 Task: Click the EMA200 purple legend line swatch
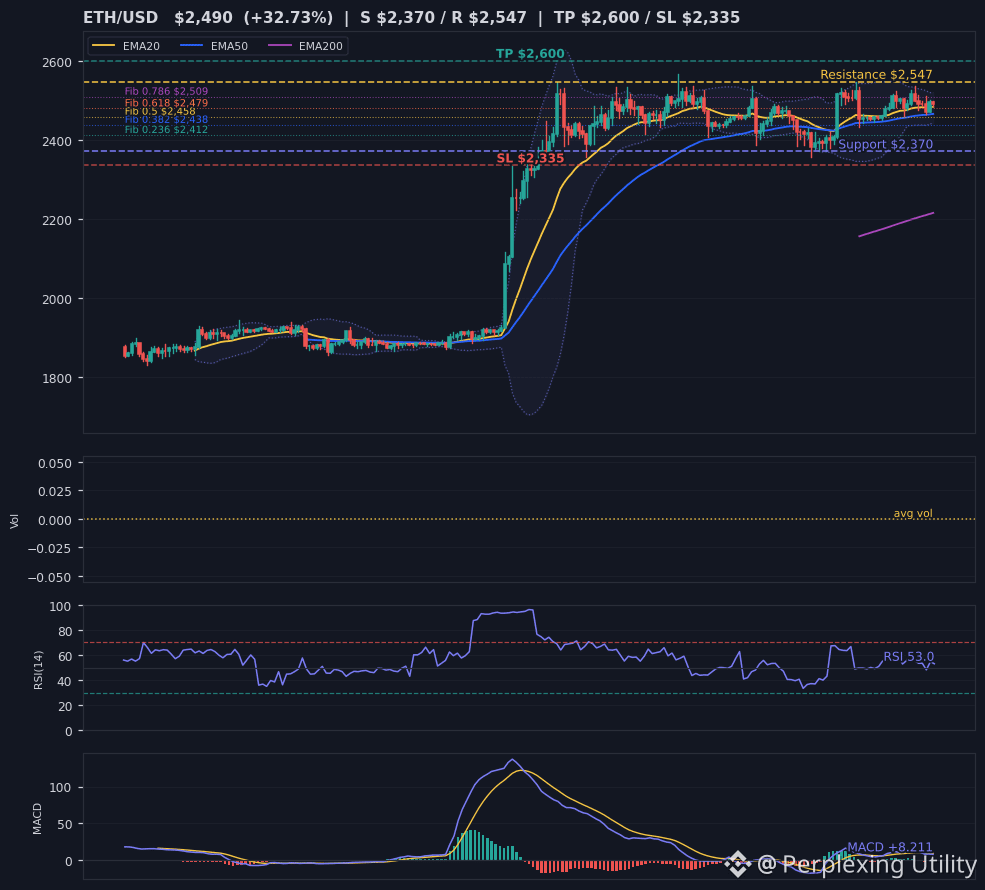click(280, 46)
